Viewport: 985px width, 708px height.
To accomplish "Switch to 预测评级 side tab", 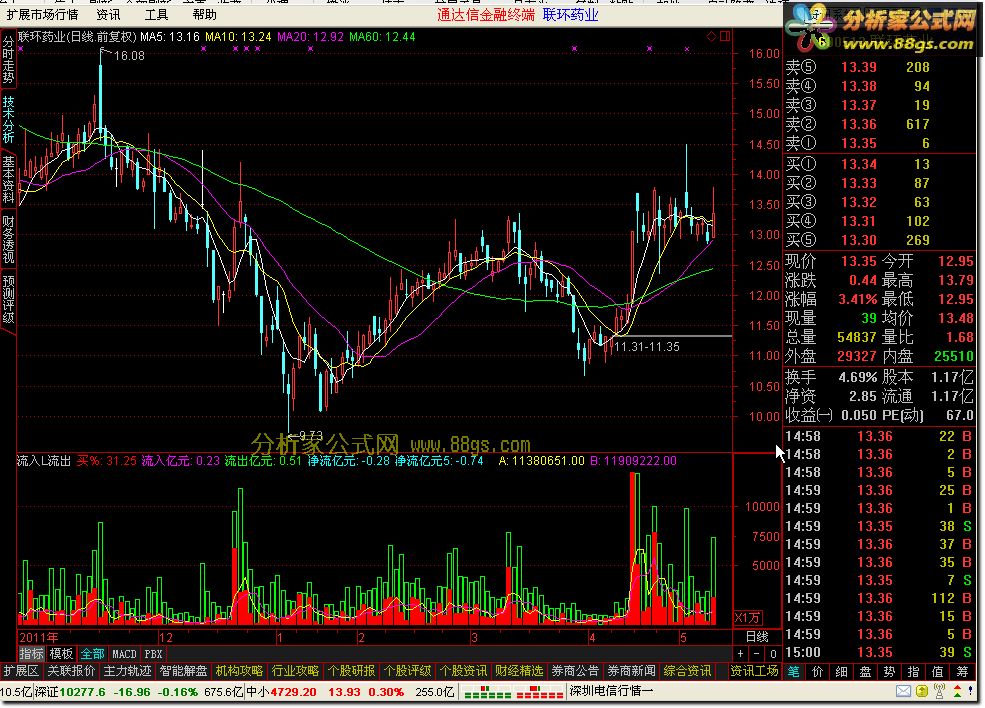I will pos(8,298).
